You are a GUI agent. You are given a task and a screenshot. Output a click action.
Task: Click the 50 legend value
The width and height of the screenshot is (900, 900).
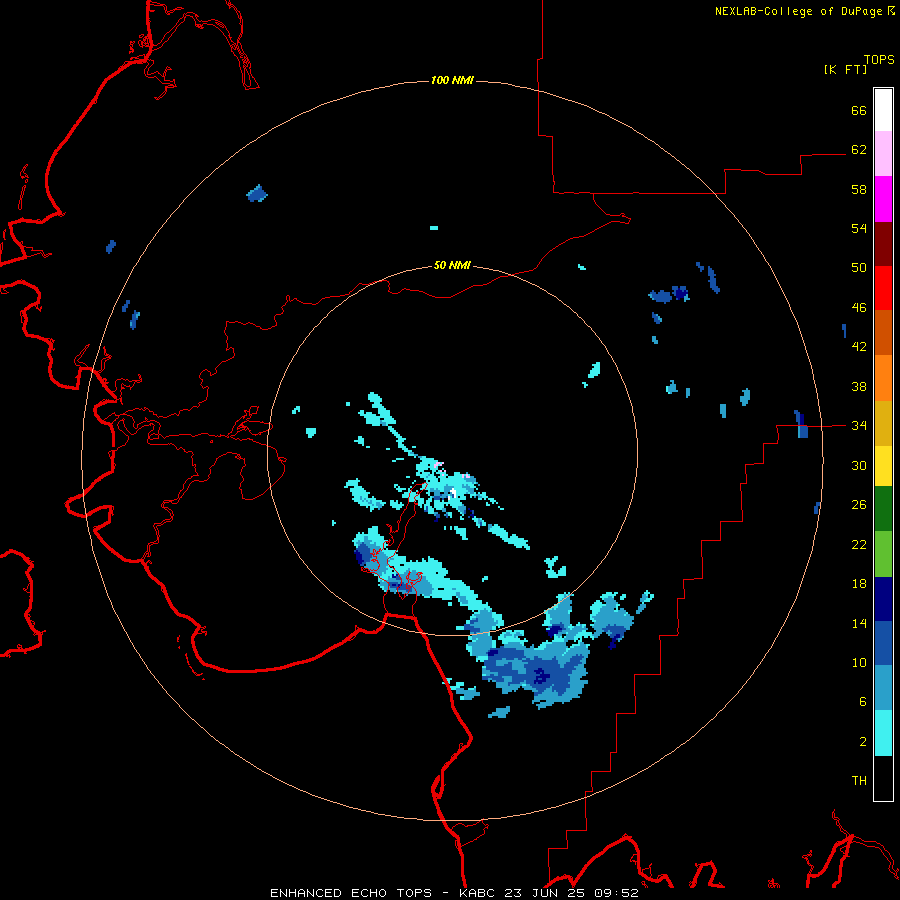859,267
